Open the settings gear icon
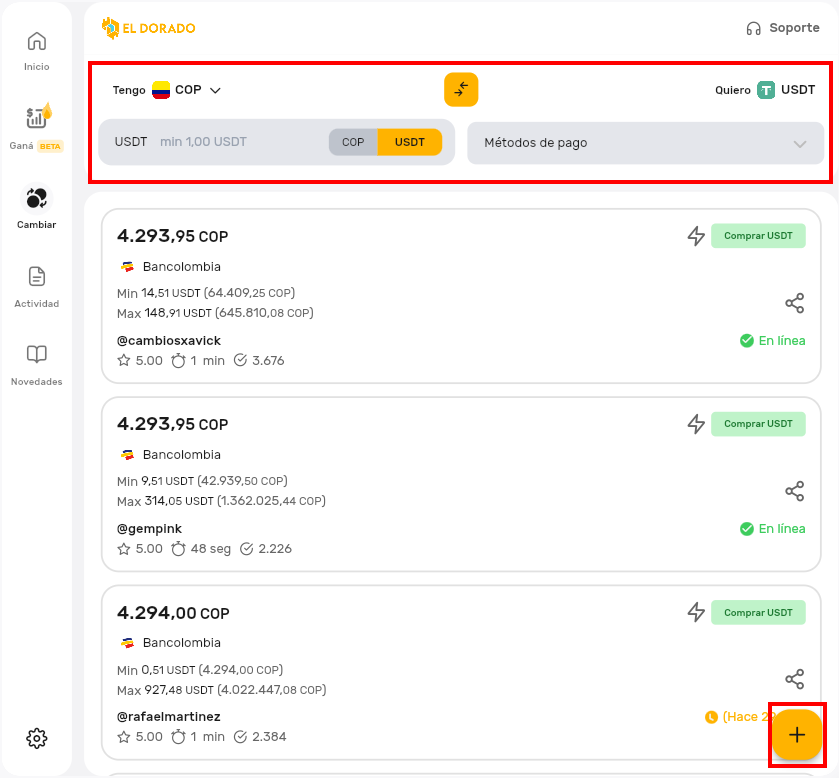Image resolution: width=839 pixels, height=778 pixels. pos(36,738)
